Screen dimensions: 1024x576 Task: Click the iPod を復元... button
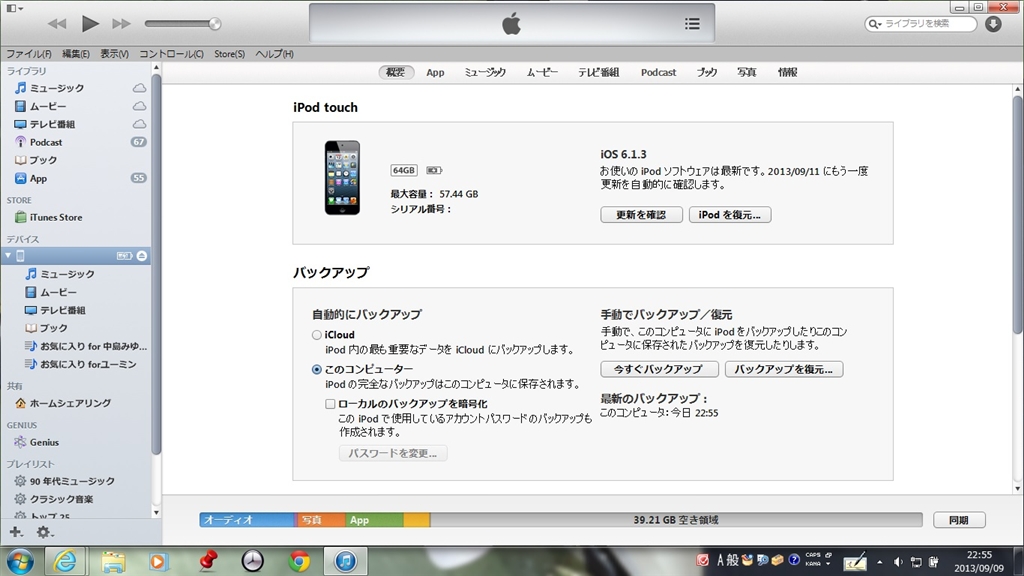[729, 215]
